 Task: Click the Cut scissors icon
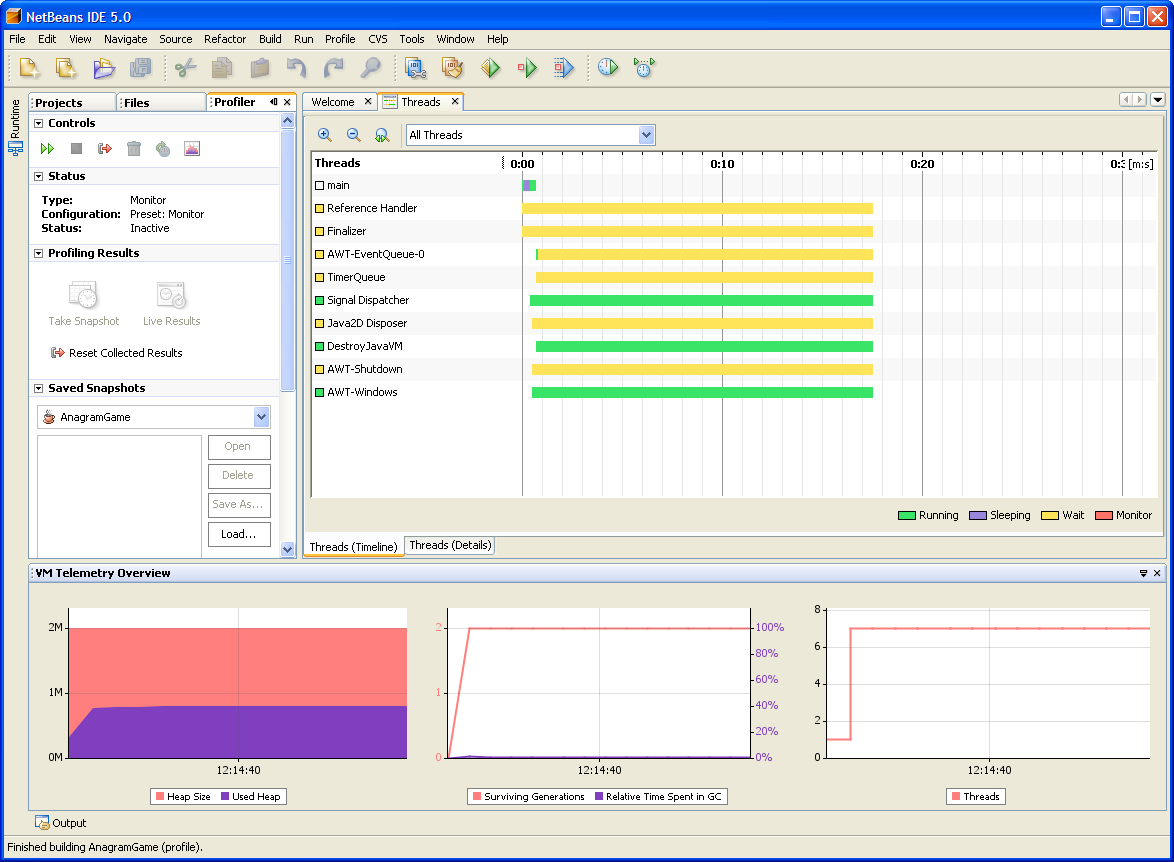[x=185, y=68]
